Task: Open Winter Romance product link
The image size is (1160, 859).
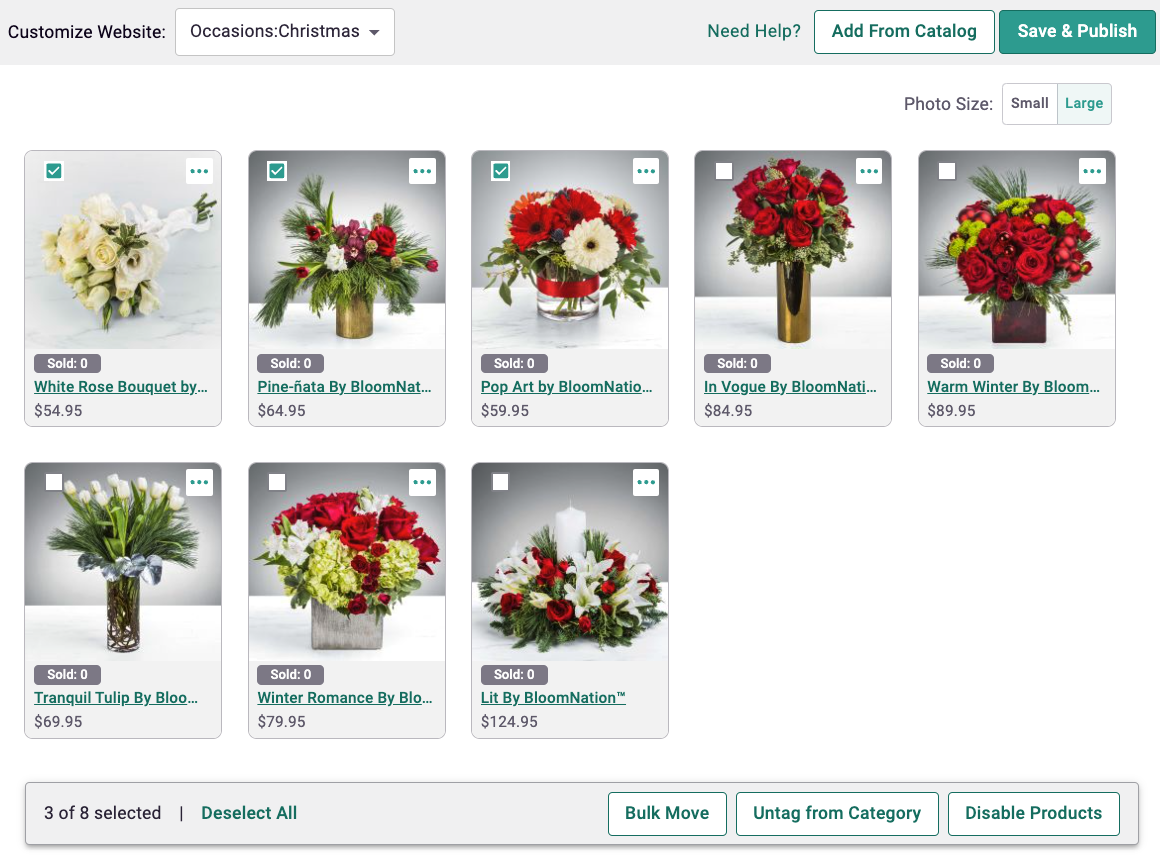Action: coord(345,698)
